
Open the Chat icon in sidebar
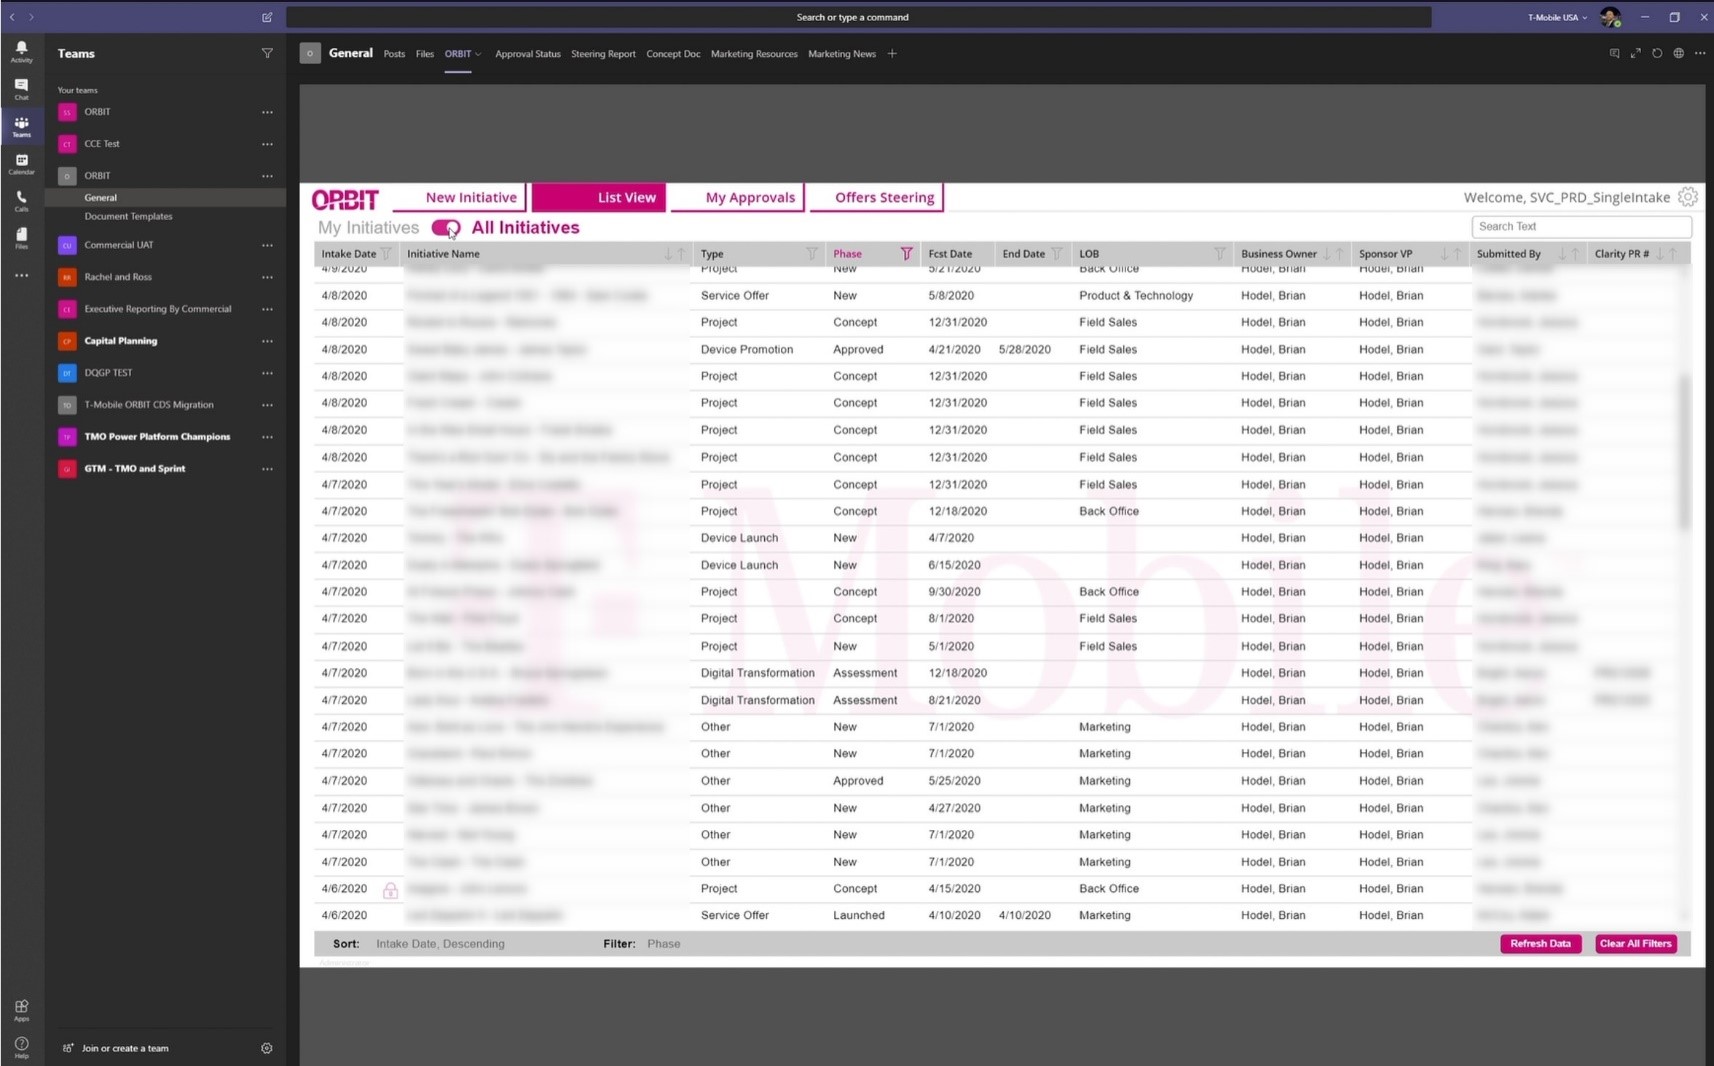(21, 88)
